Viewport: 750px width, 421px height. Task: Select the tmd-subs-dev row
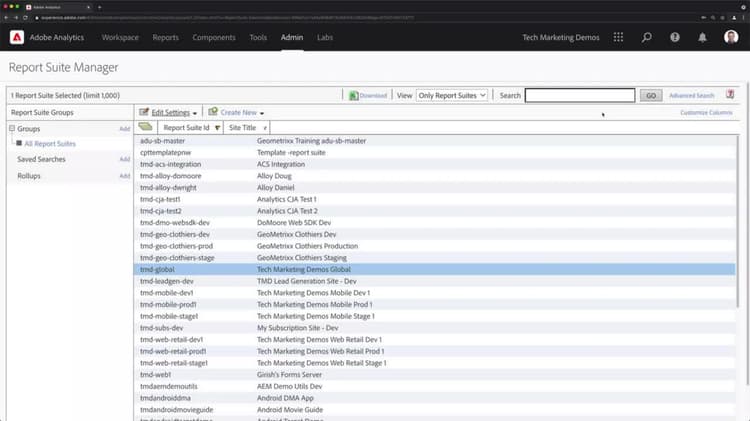(434, 328)
